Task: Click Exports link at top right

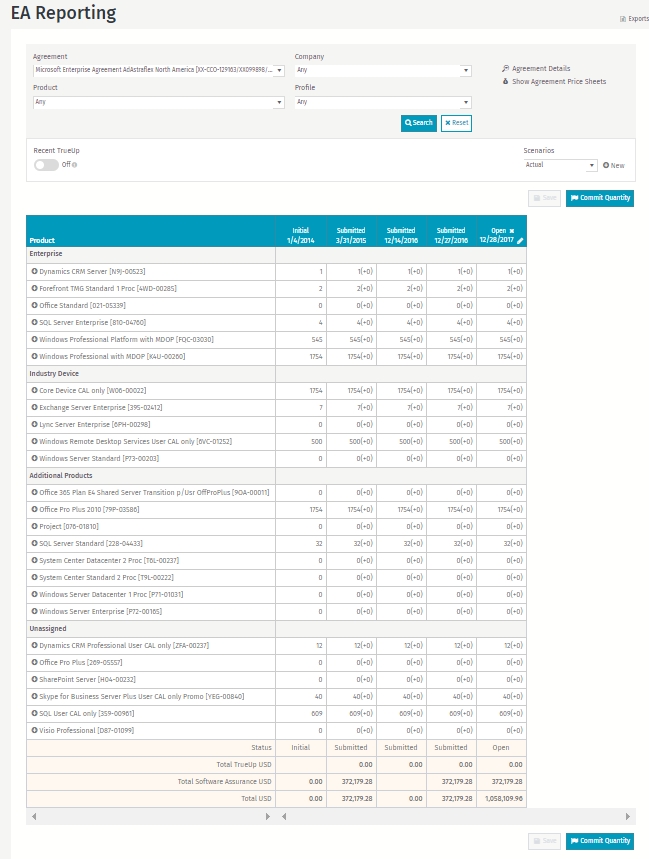Action: (635, 19)
